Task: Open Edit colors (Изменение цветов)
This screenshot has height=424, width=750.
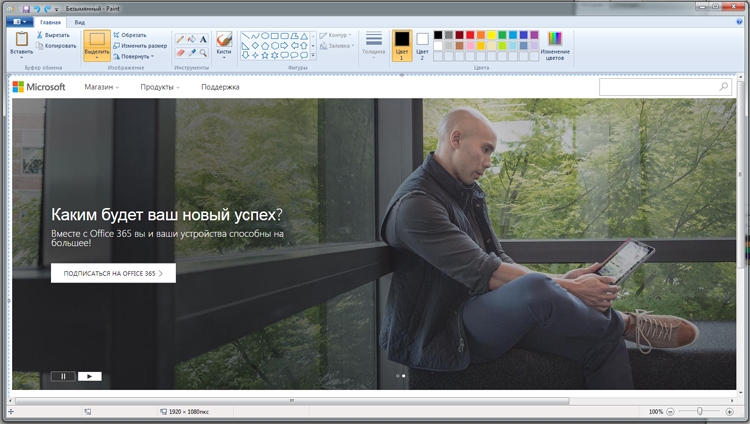Action: [556, 44]
